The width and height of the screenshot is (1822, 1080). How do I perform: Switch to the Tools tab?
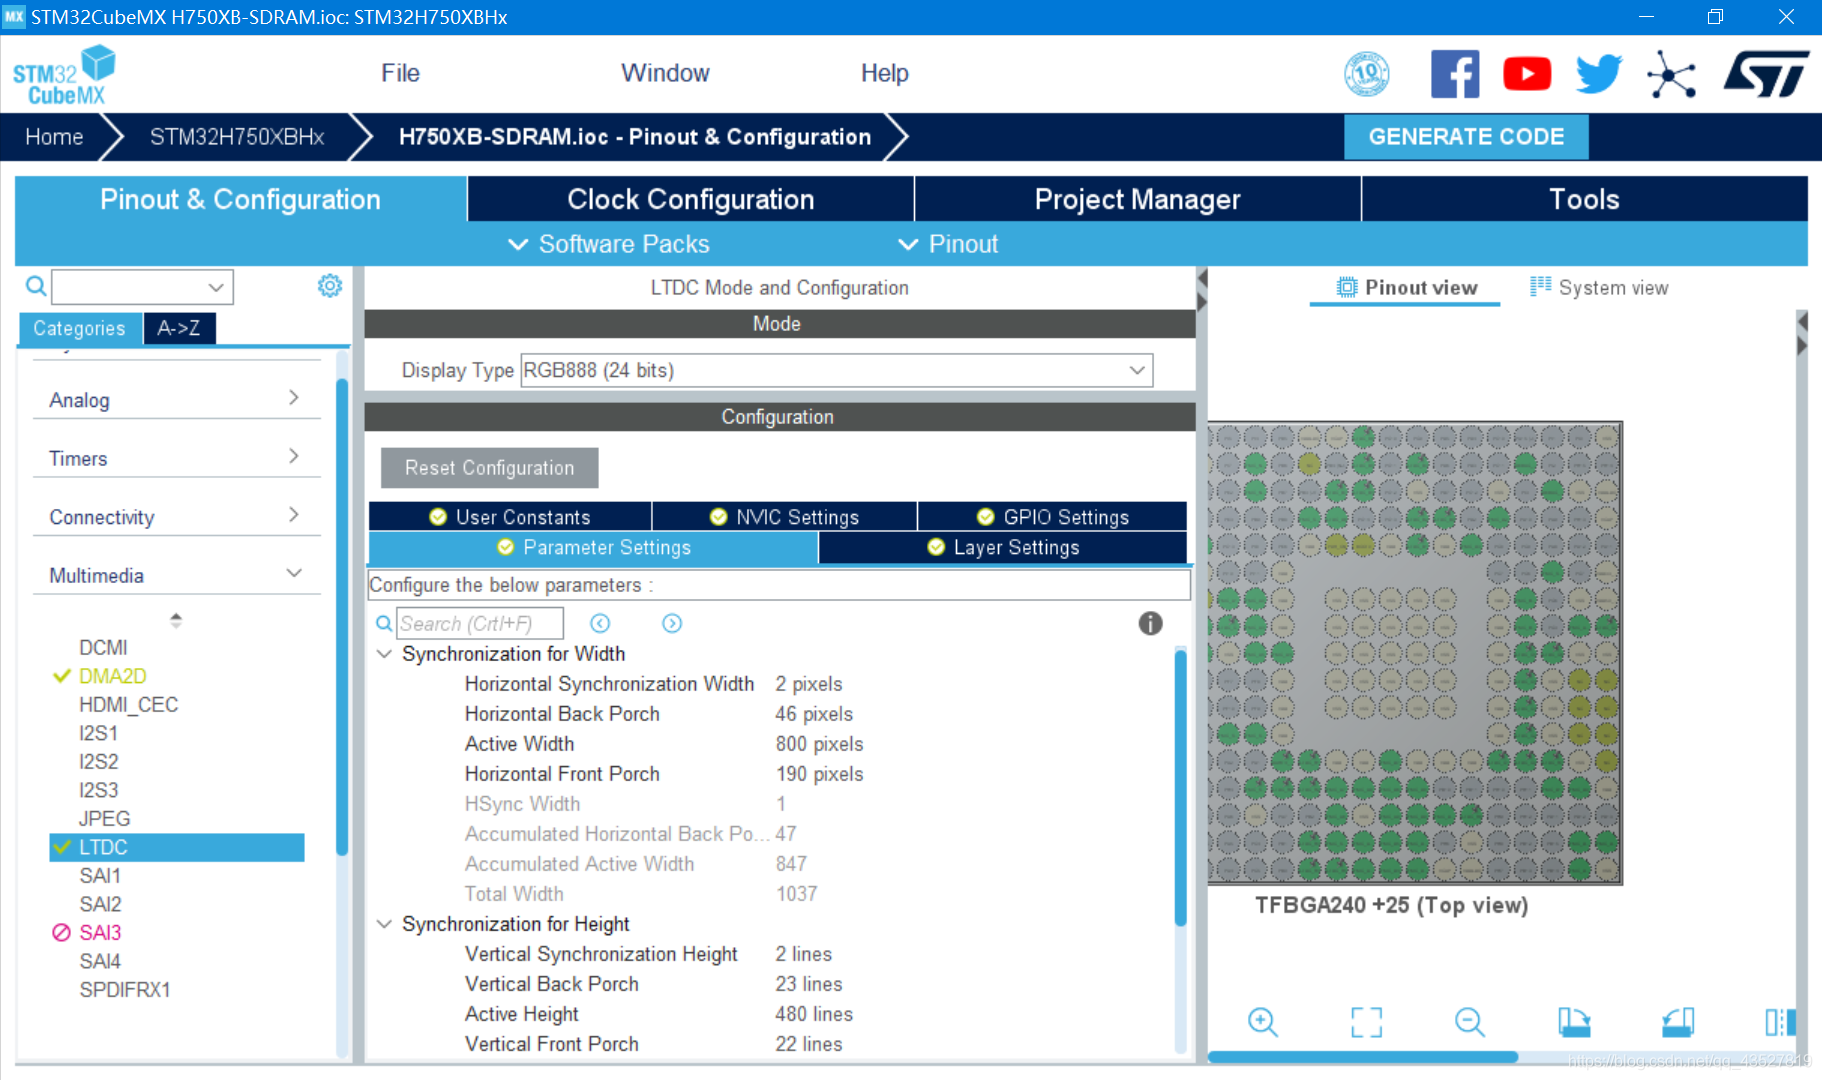(1584, 199)
